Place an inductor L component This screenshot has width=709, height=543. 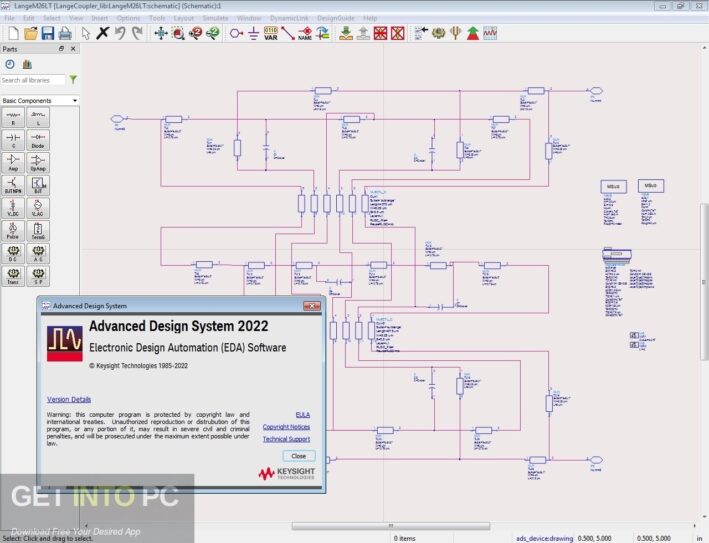point(38,118)
